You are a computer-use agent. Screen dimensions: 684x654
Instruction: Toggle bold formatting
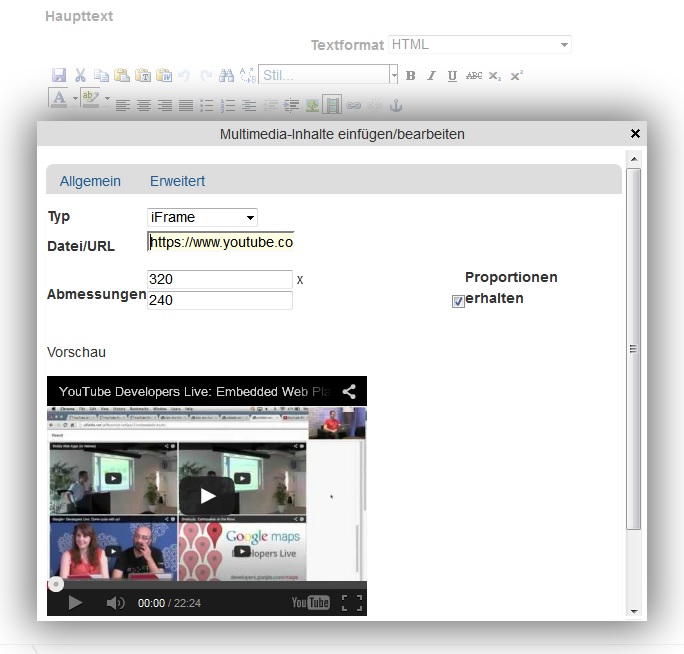tap(410, 76)
